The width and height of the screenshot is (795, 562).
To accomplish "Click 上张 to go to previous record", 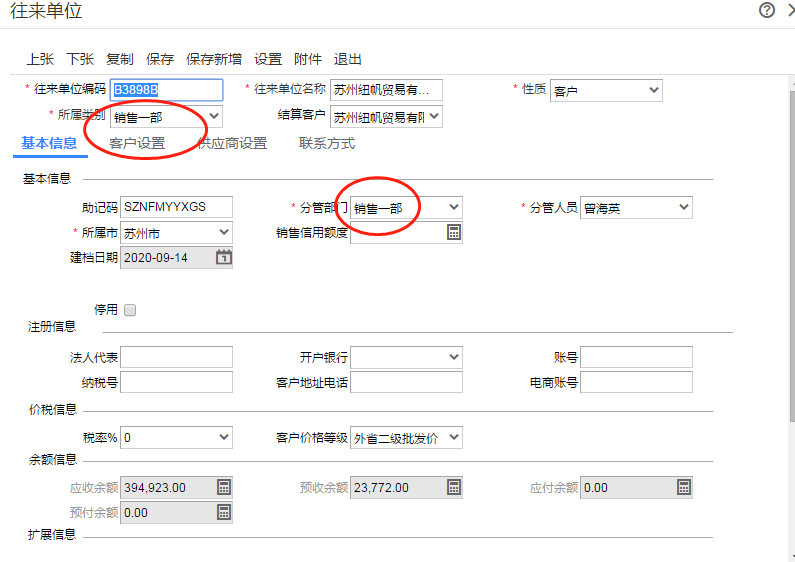I will 40,59.
